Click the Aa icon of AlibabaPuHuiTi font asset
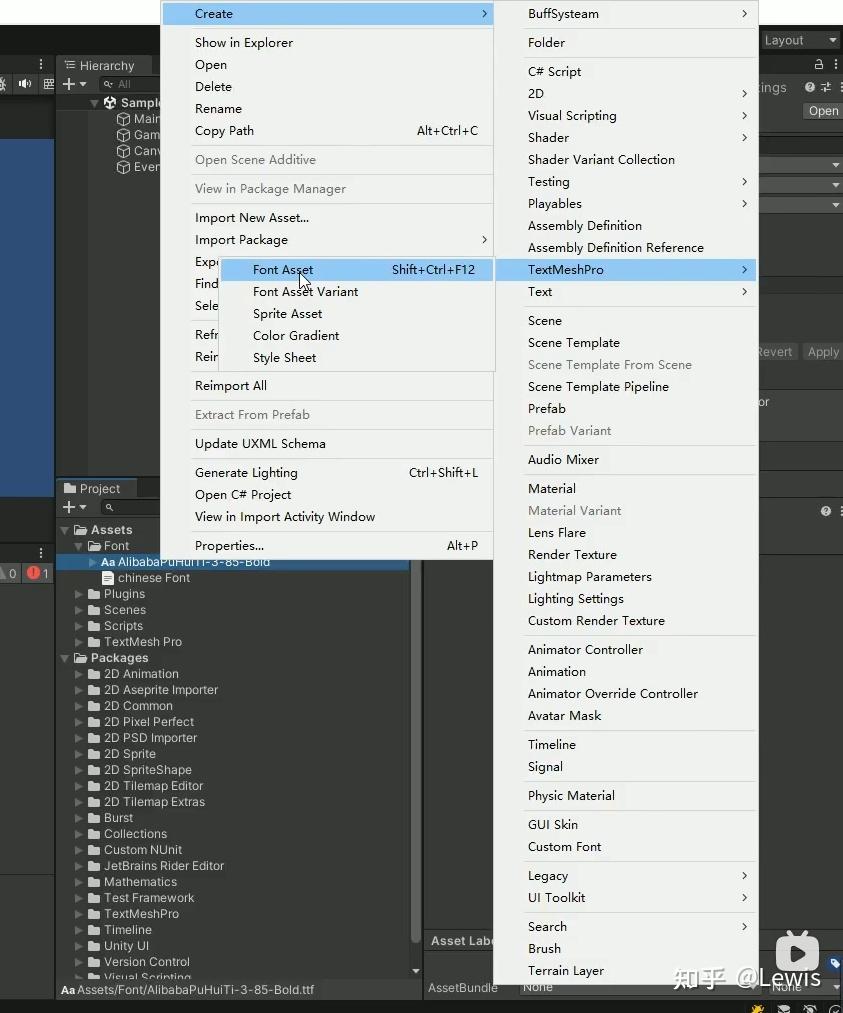This screenshot has height=1013, width=843. (x=109, y=561)
